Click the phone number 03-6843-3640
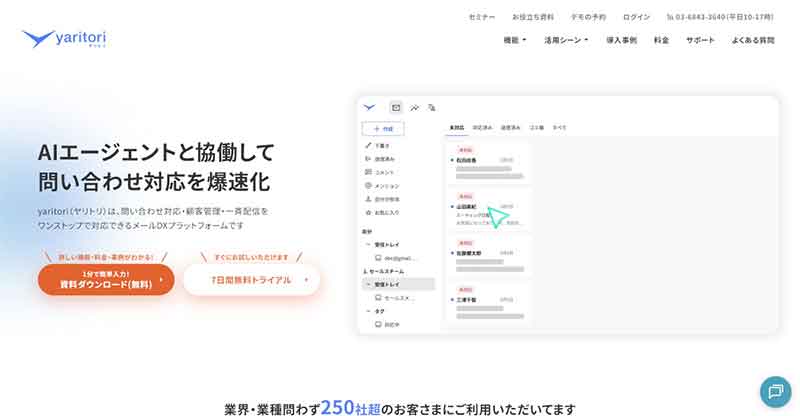 pos(700,17)
